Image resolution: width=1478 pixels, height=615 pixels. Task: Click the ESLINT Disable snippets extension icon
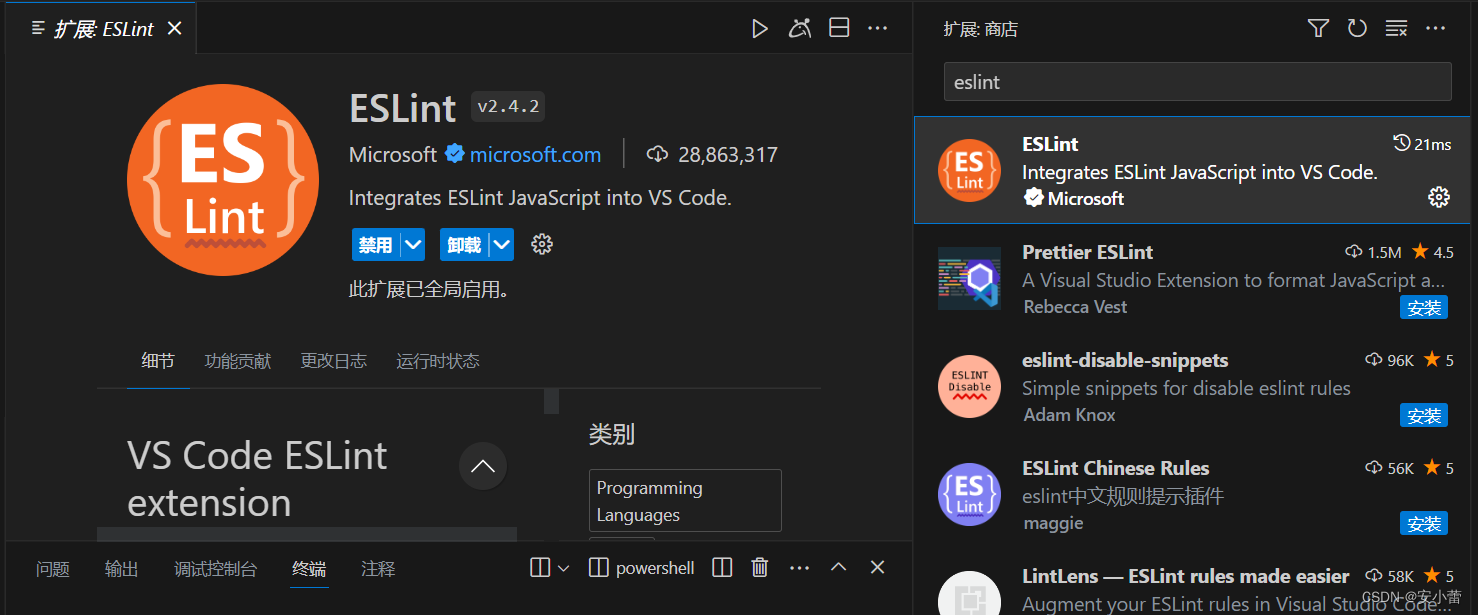point(969,386)
